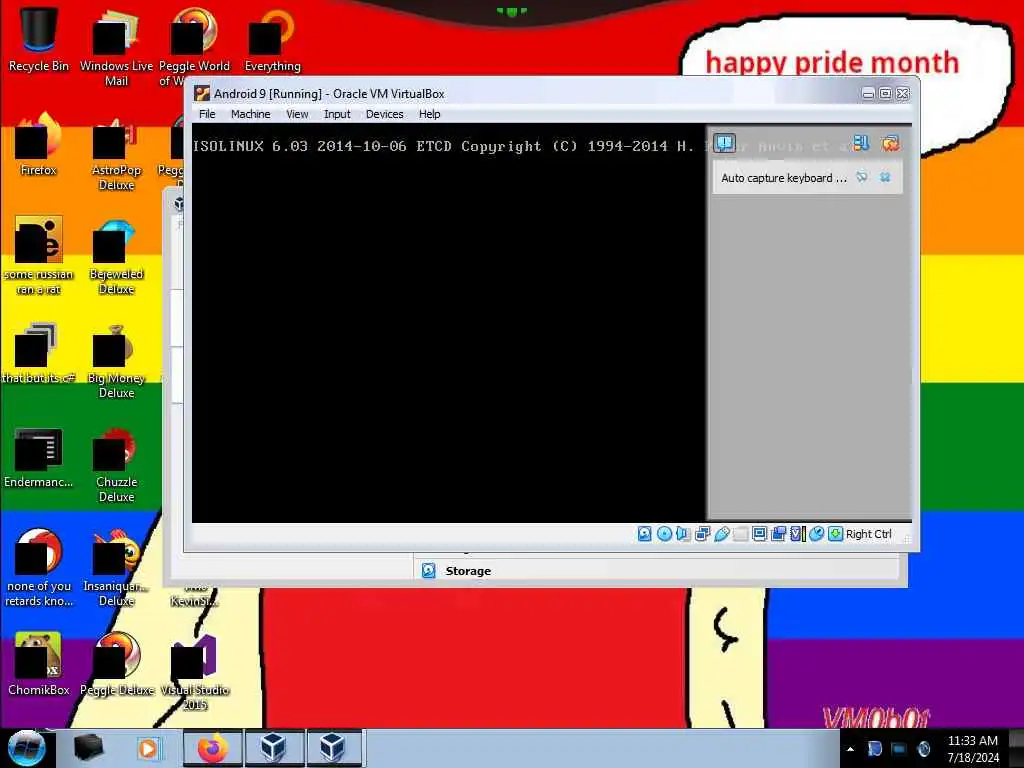
Task: Expand the 'Auto capture keyboard ...' notification text
Action: [x=784, y=178]
